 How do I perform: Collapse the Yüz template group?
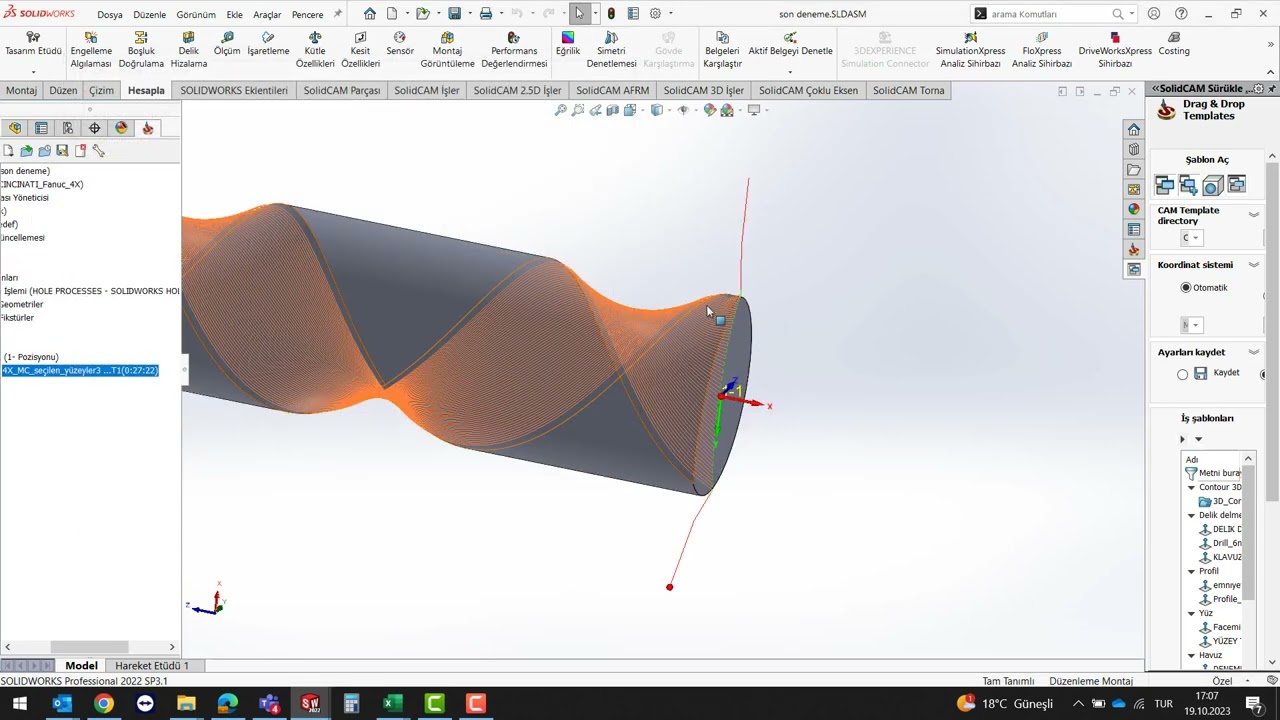pos(1191,613)
